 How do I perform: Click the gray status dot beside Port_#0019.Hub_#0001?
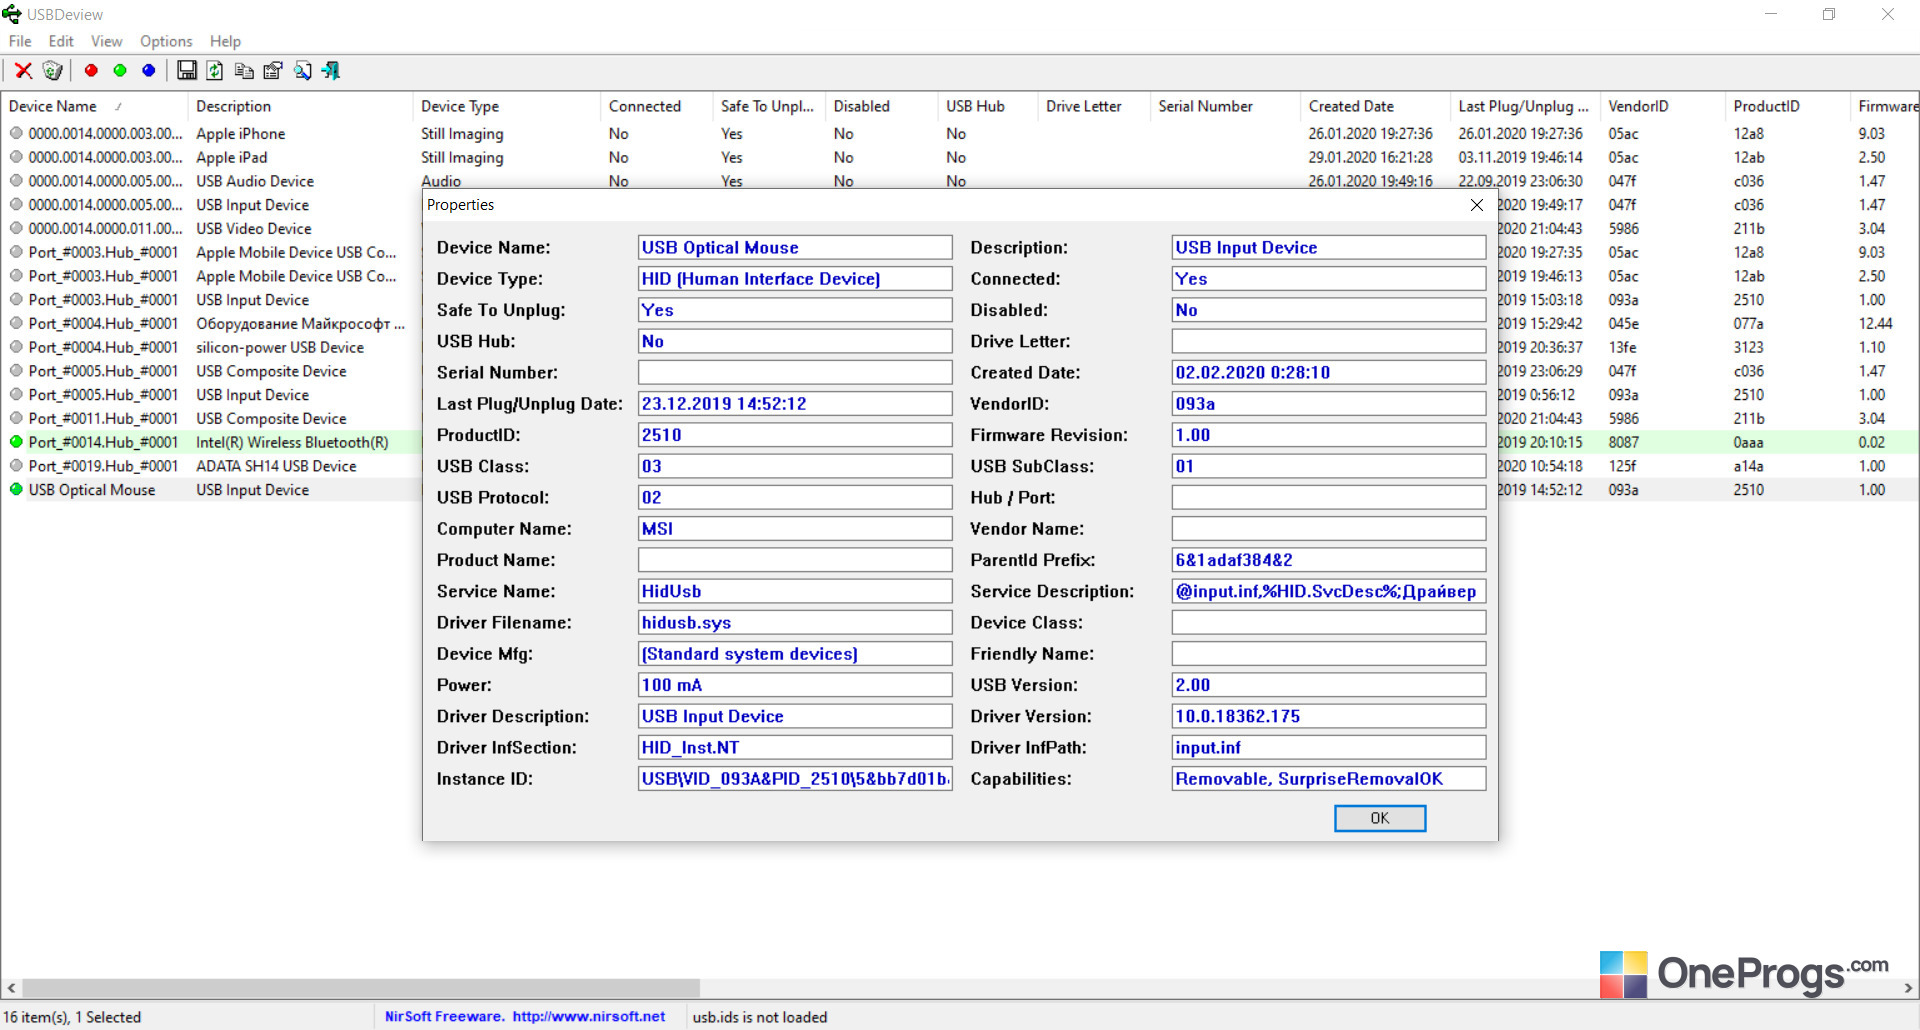point(16,466)
